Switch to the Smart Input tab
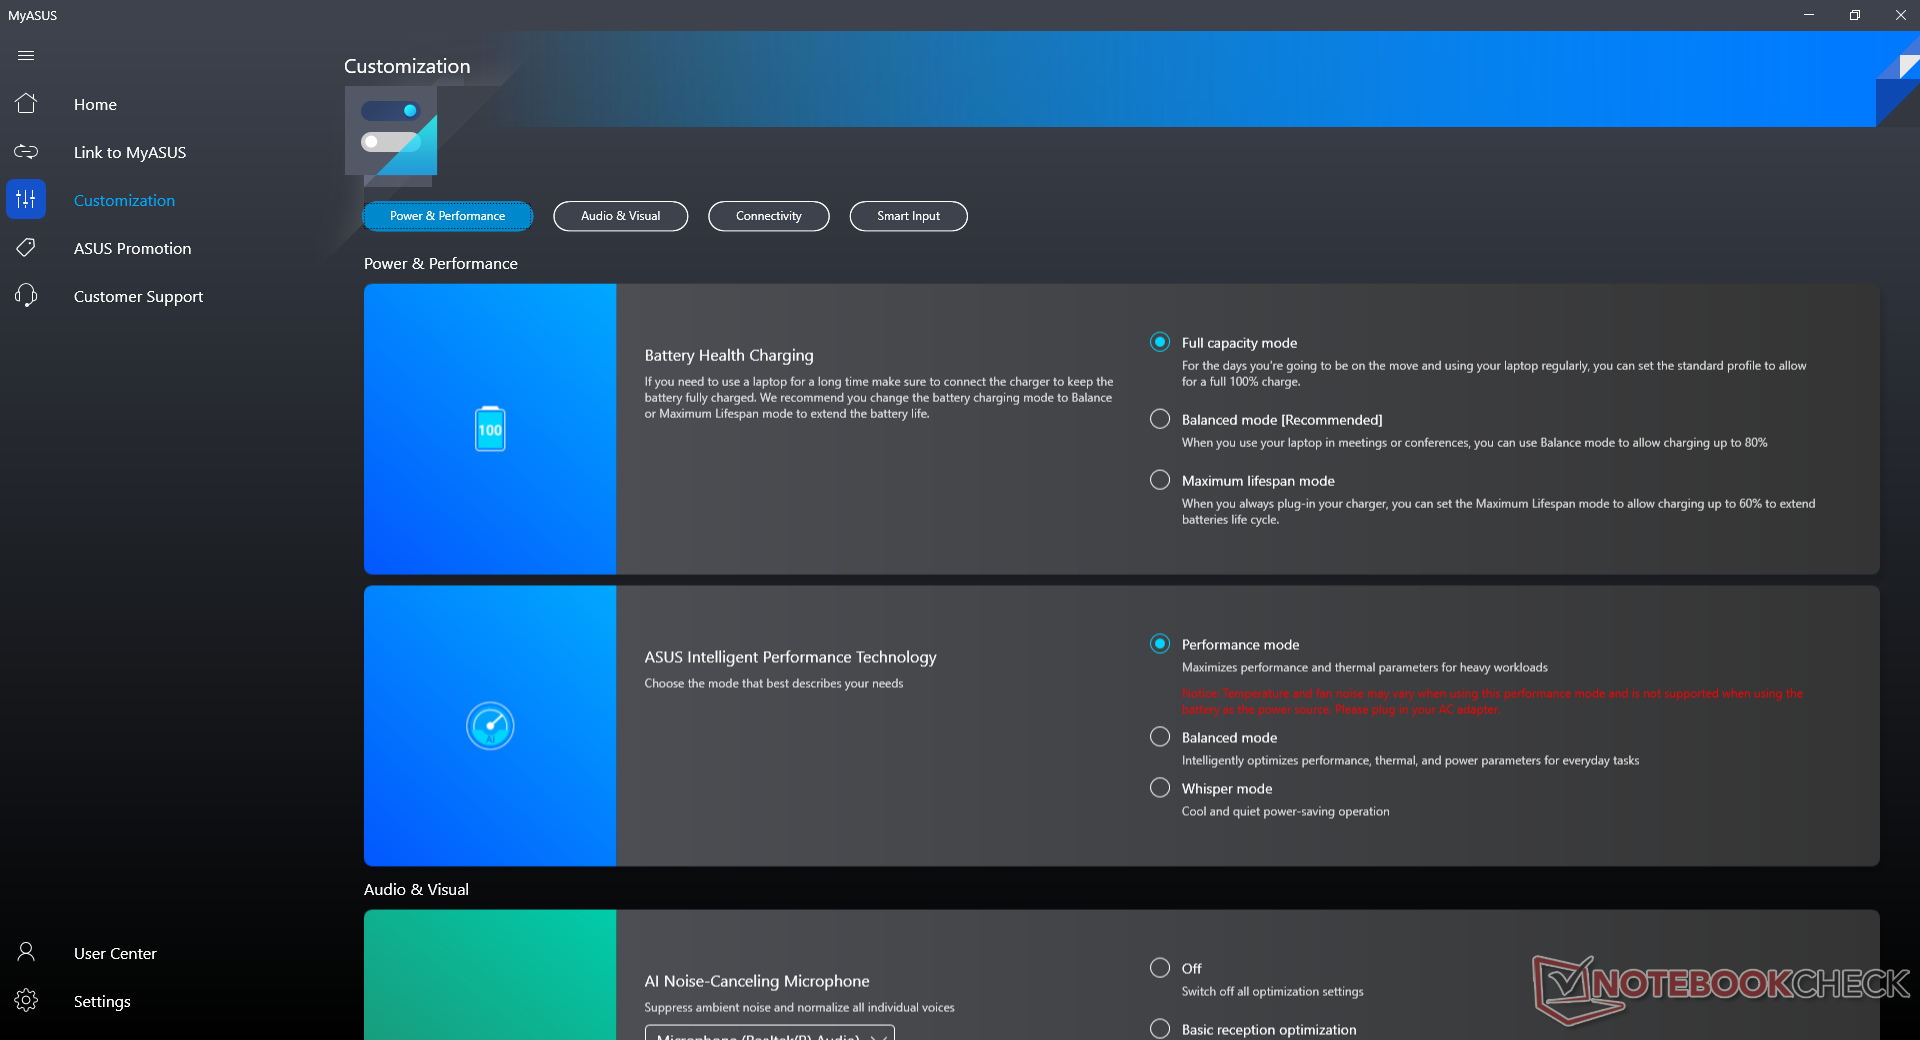This screenshot has width=1920, height=1040. pyautogui.click(x=908, y=216)
